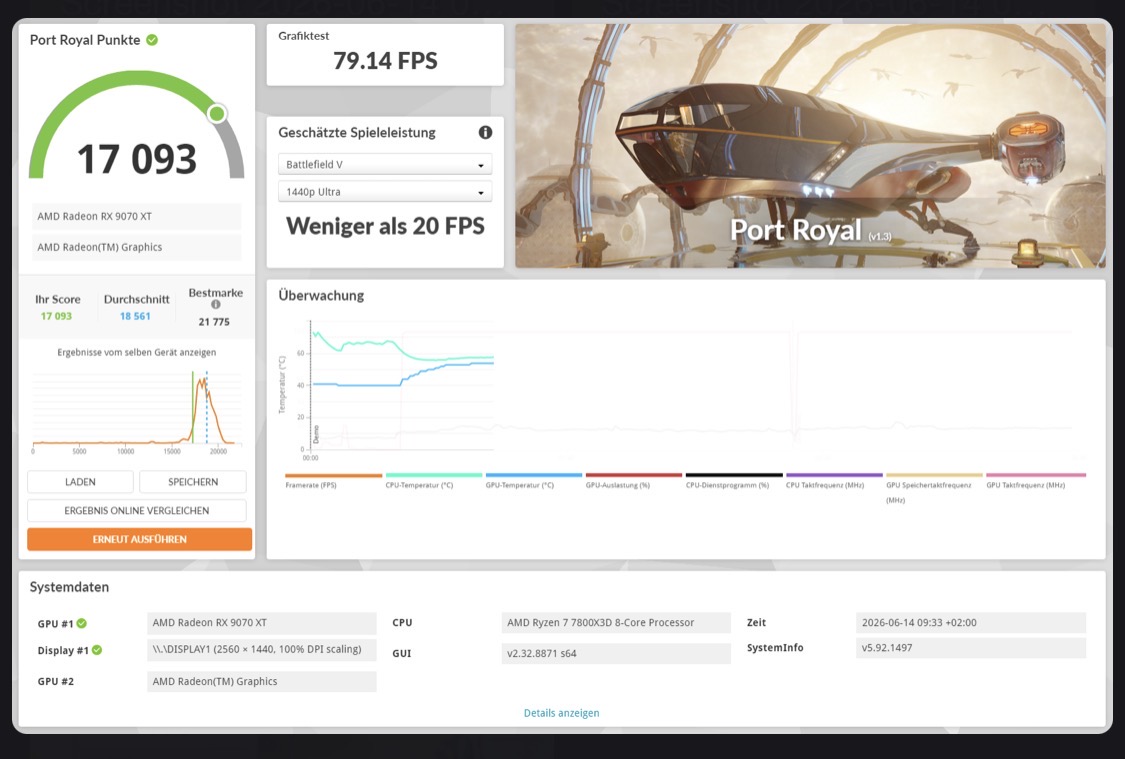The width and height of the screenshot is (1125, 759).
Task: Click the Weniger als 20 FPS estimate
Action: [385, 226]
